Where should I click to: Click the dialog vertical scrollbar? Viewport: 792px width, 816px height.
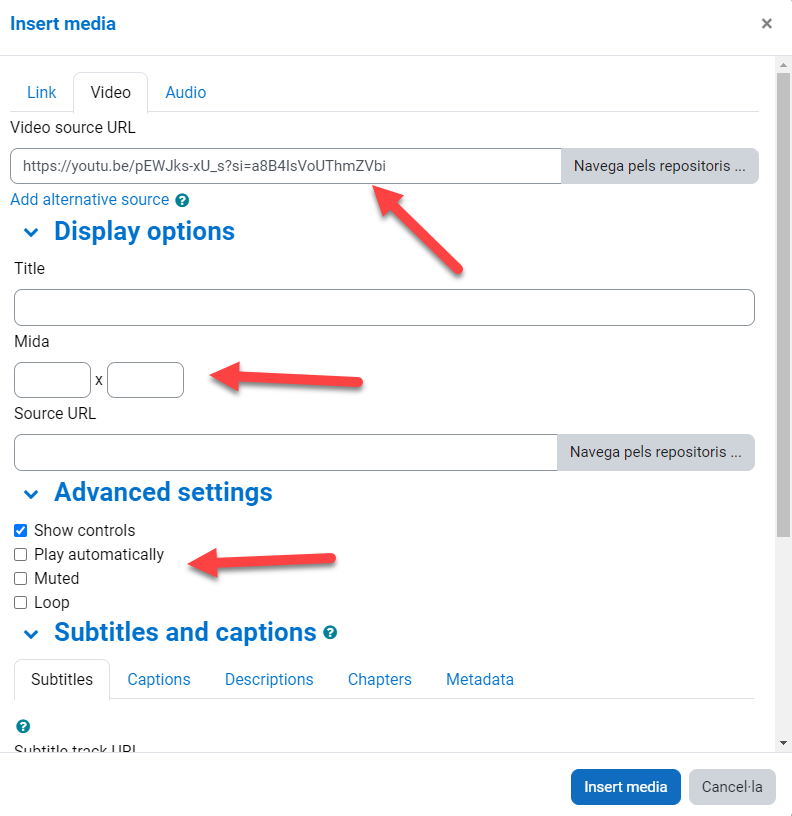783,300
